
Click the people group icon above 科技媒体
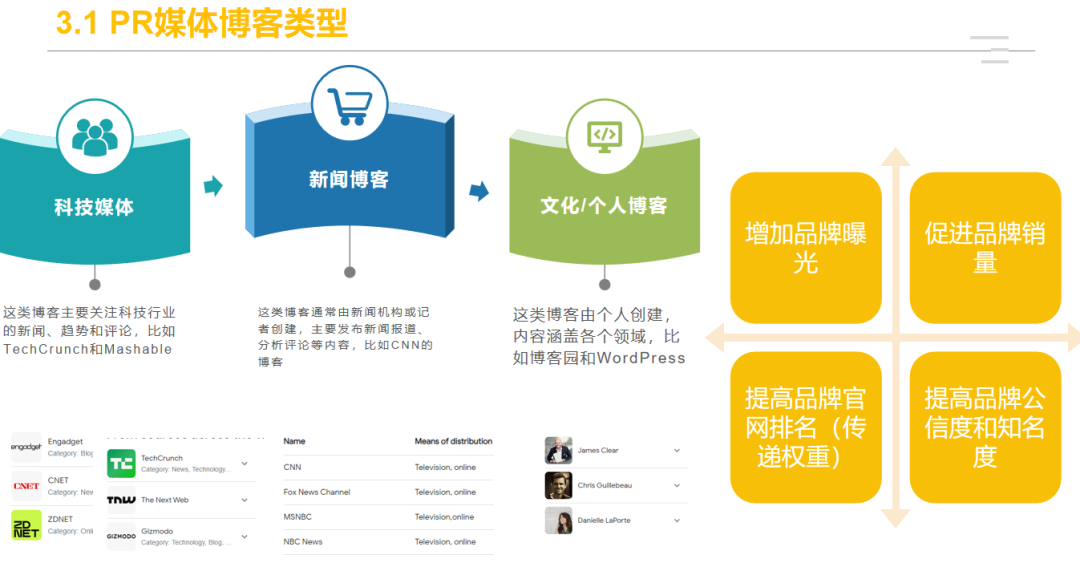(x=94, y=137)
